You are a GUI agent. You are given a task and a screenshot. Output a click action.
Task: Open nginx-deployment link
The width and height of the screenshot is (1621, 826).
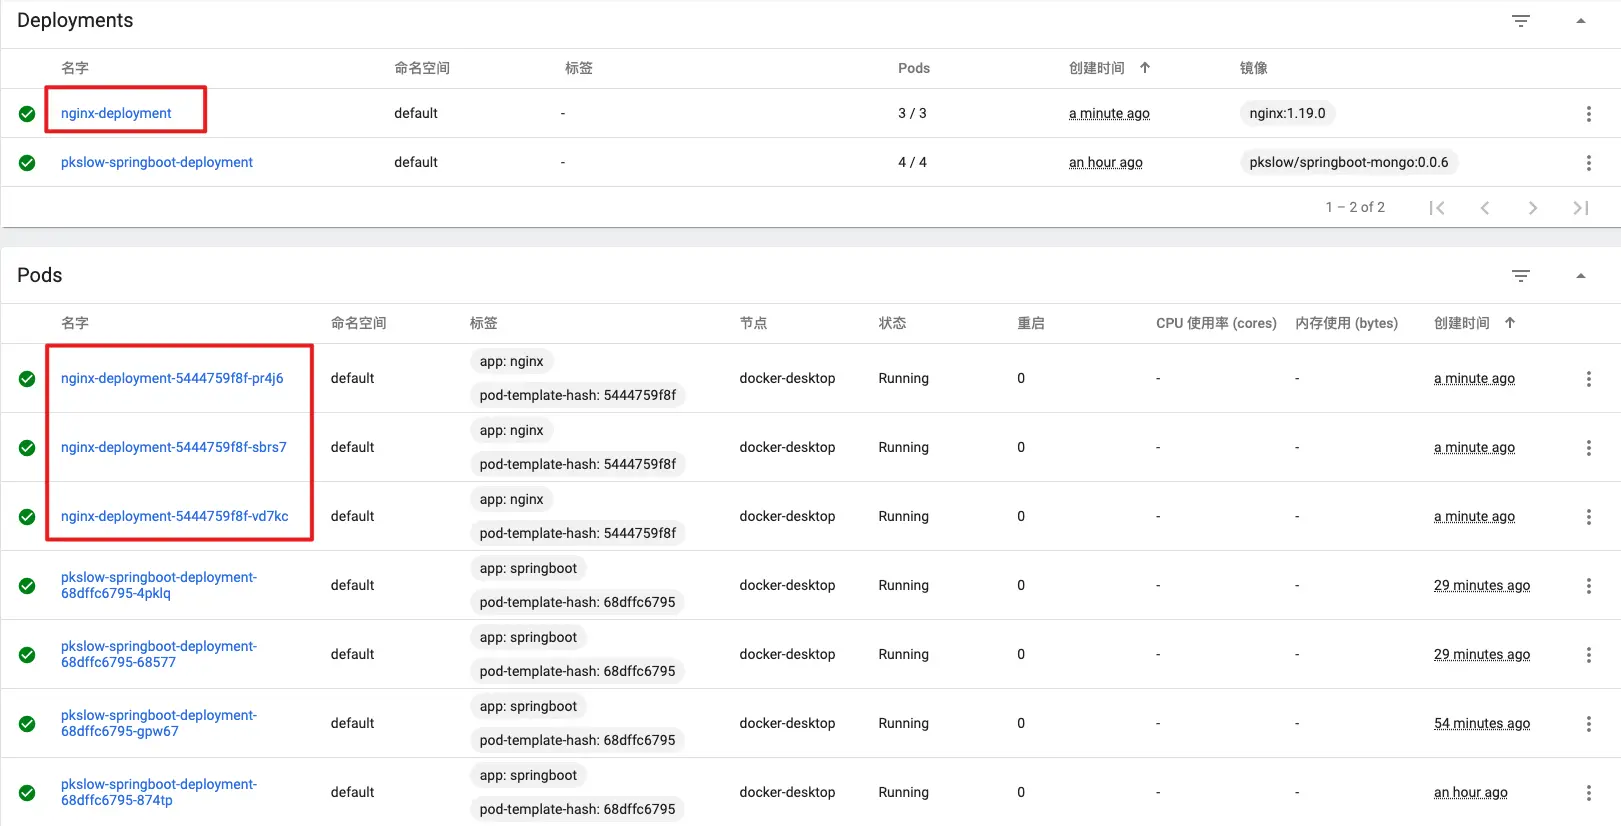(x=116, y=113)
